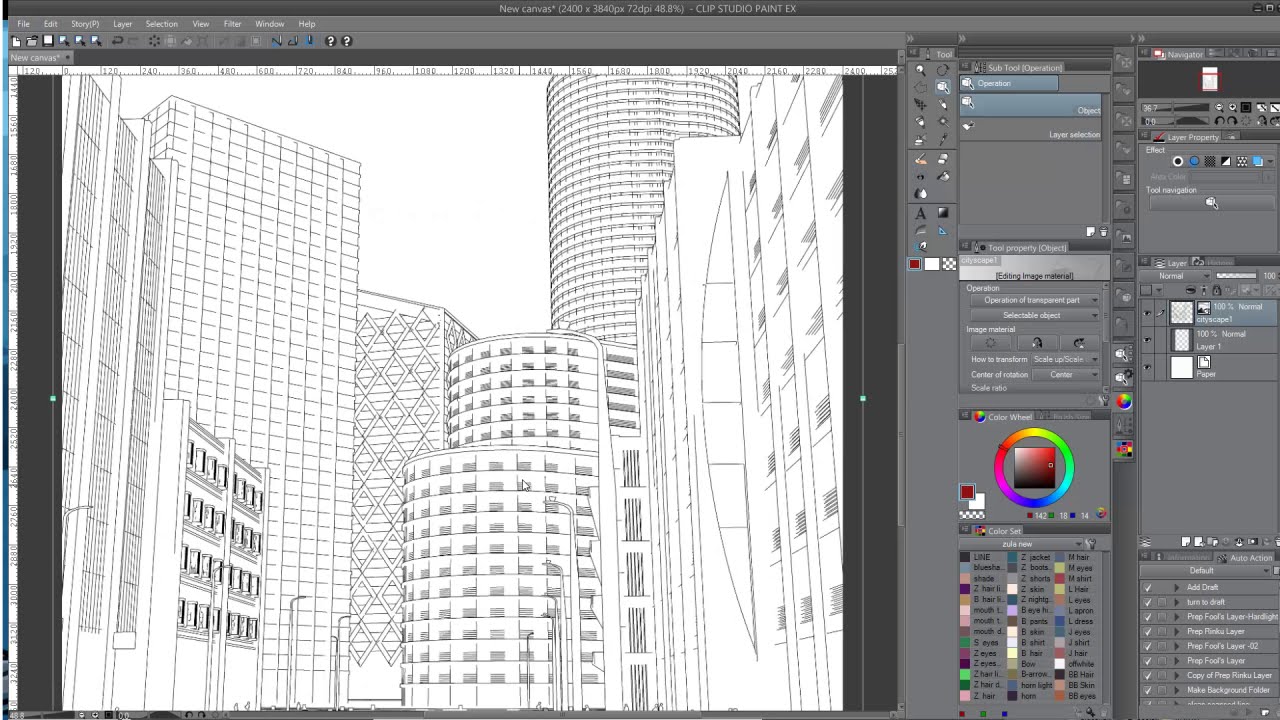Hide the cityscape1 layer

pyautogui.click(x=1147, y=313)
